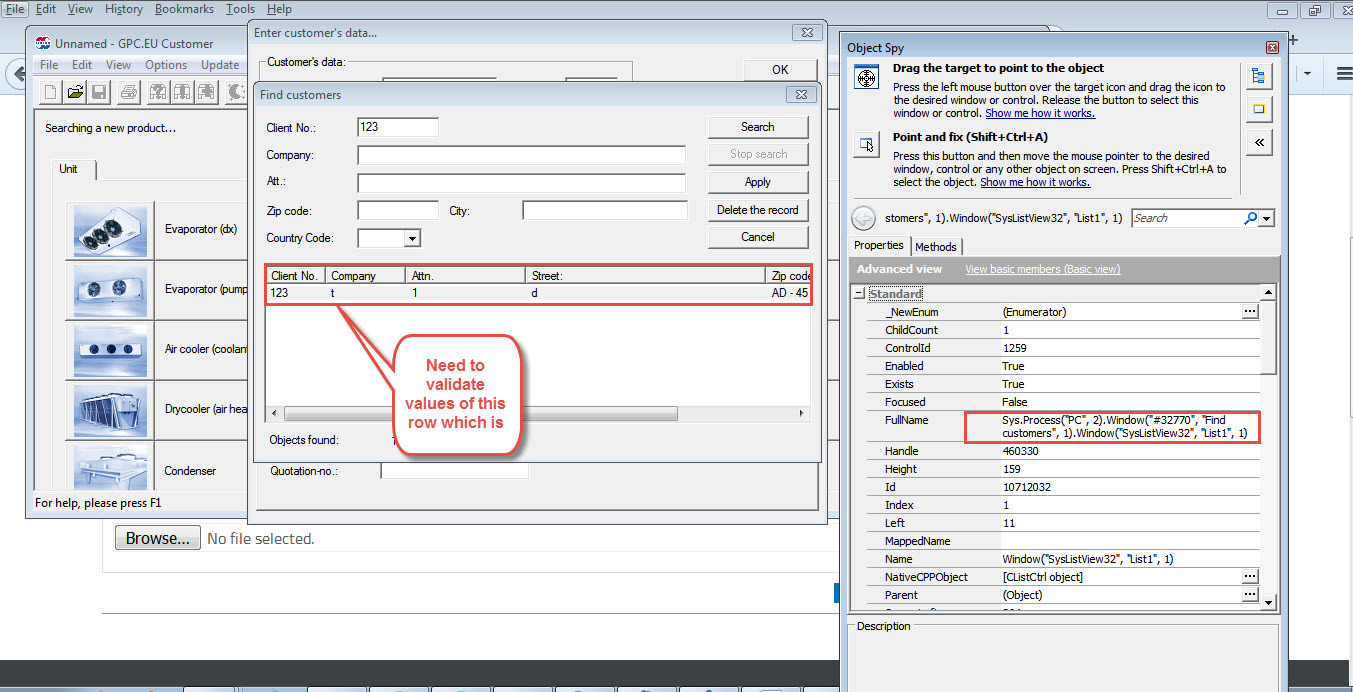Create a new document with the blank page icon

coord(49,91)
